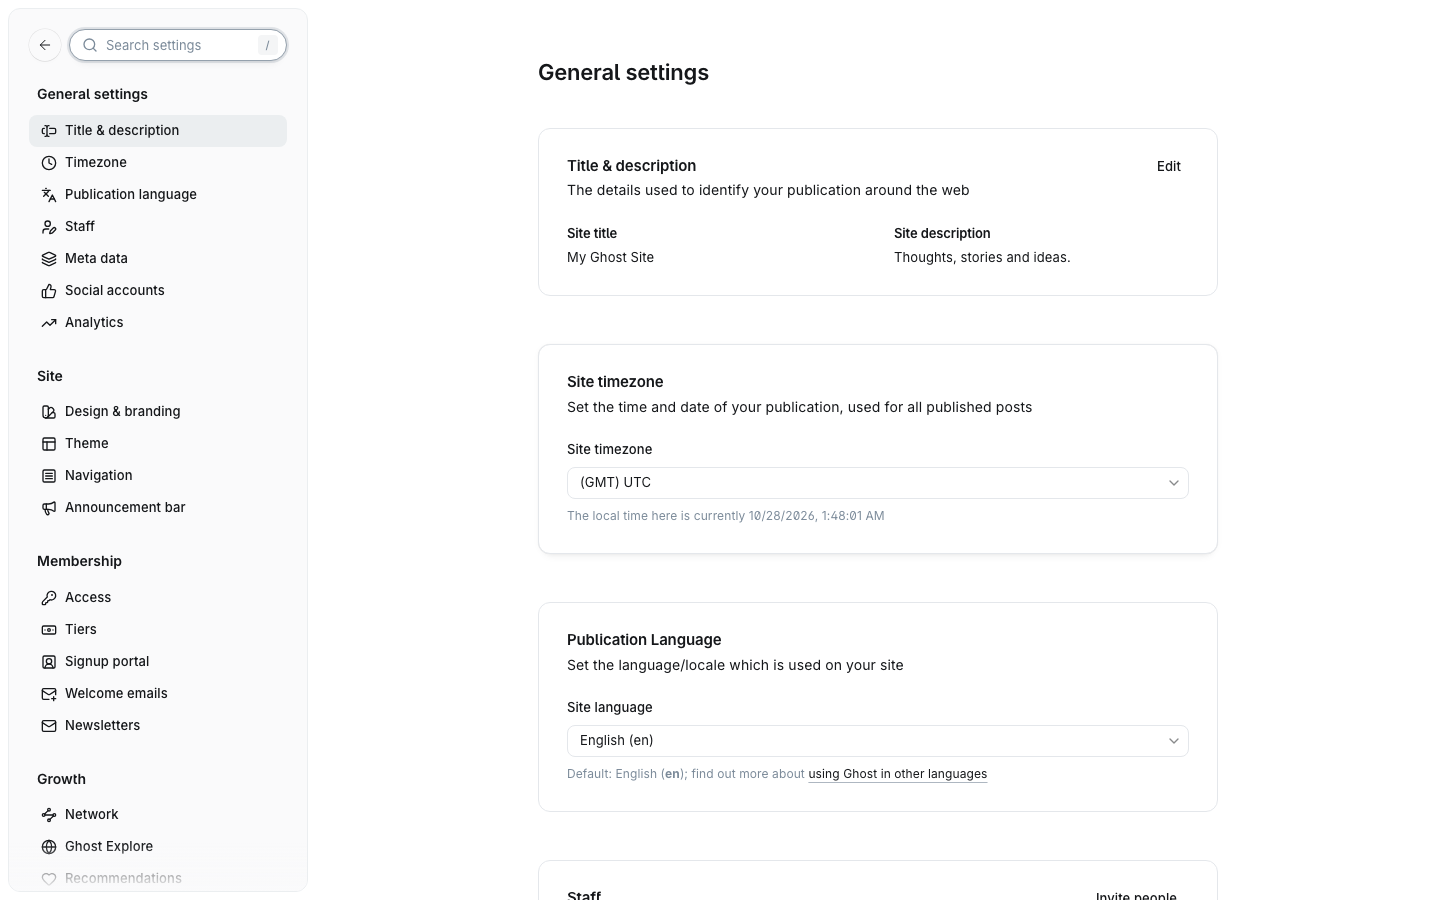Click the Access key icon
Viewport: 1440px width, 900px height.
pos(49,598)
